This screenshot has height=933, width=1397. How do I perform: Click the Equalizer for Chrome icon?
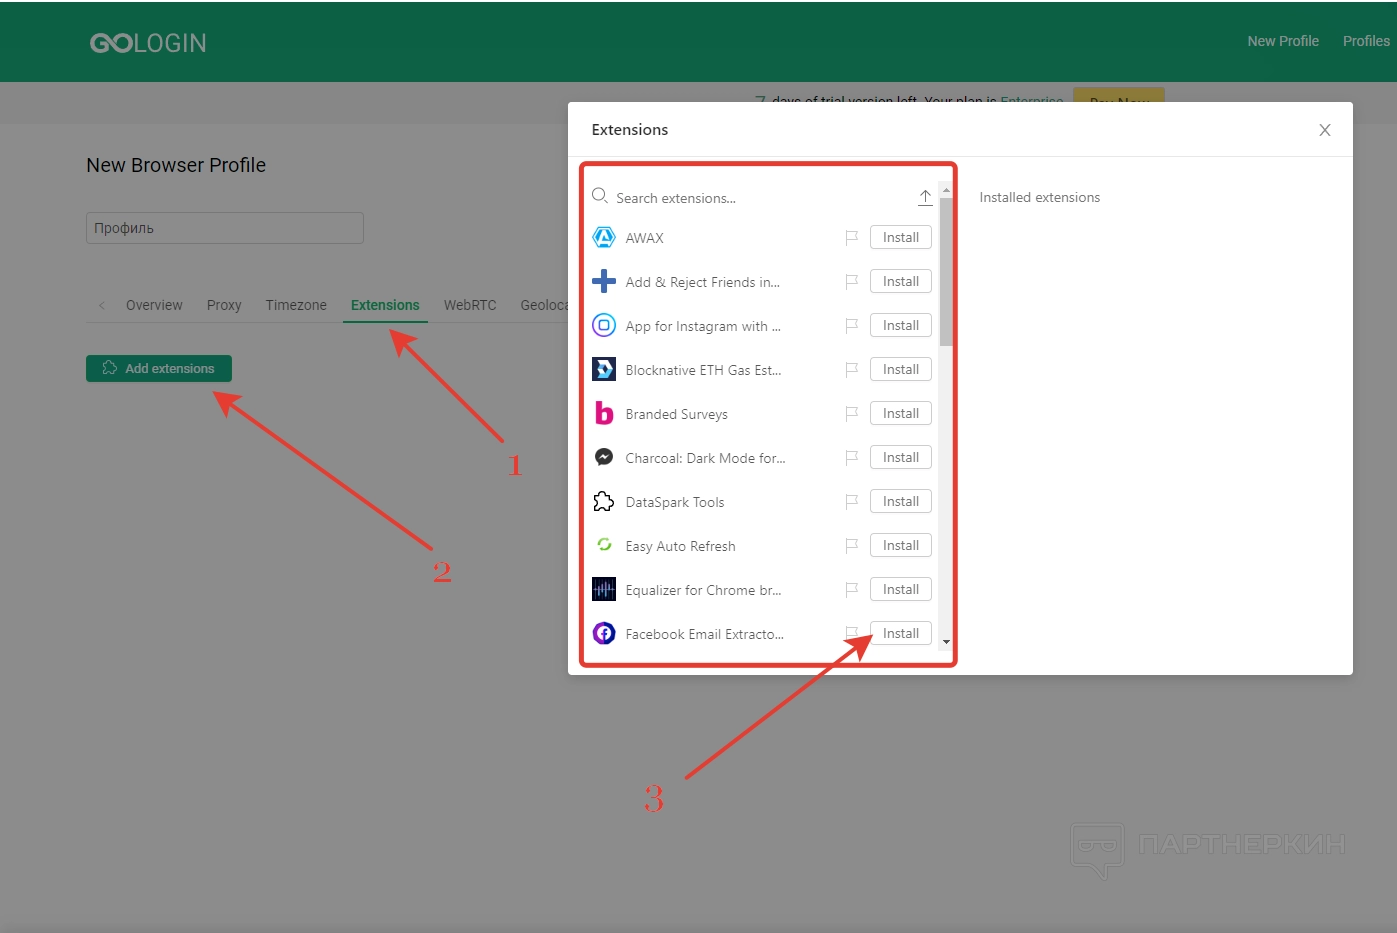(x=604, y=590)
